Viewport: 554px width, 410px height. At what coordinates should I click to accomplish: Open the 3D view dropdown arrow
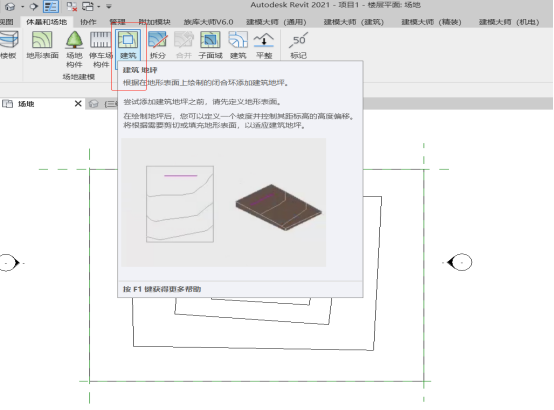22,6
